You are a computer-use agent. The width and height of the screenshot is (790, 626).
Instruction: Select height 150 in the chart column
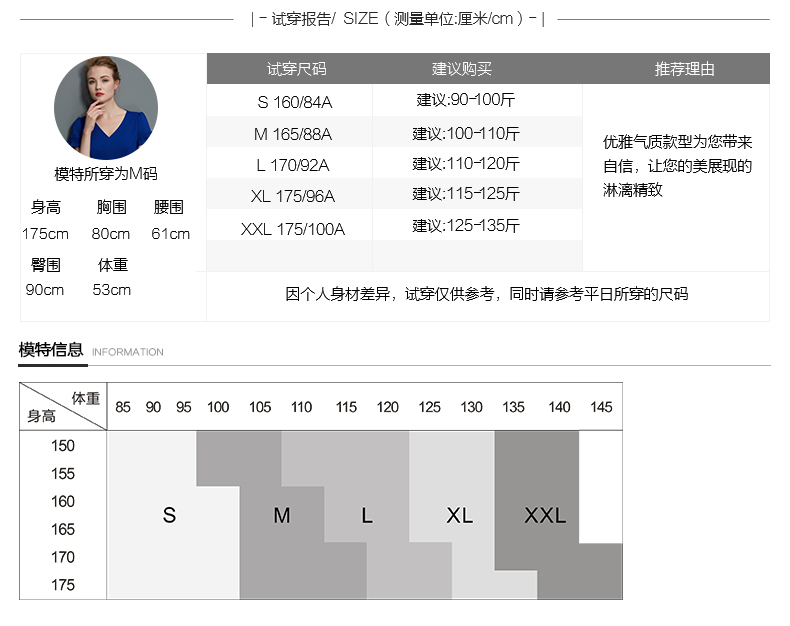[63, 446]
